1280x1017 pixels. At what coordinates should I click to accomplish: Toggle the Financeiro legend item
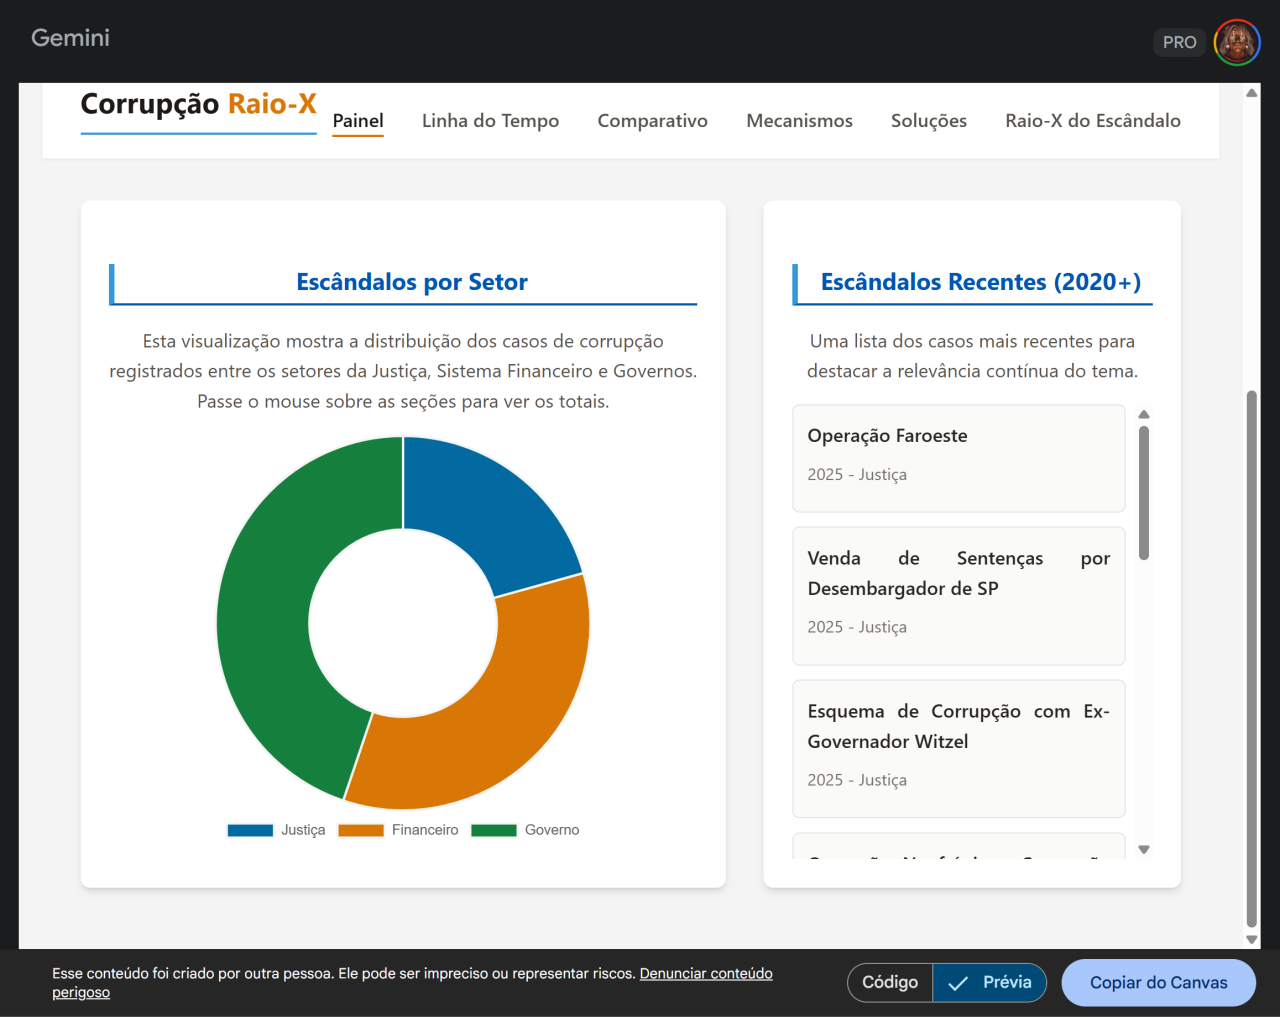coord(398,830)
